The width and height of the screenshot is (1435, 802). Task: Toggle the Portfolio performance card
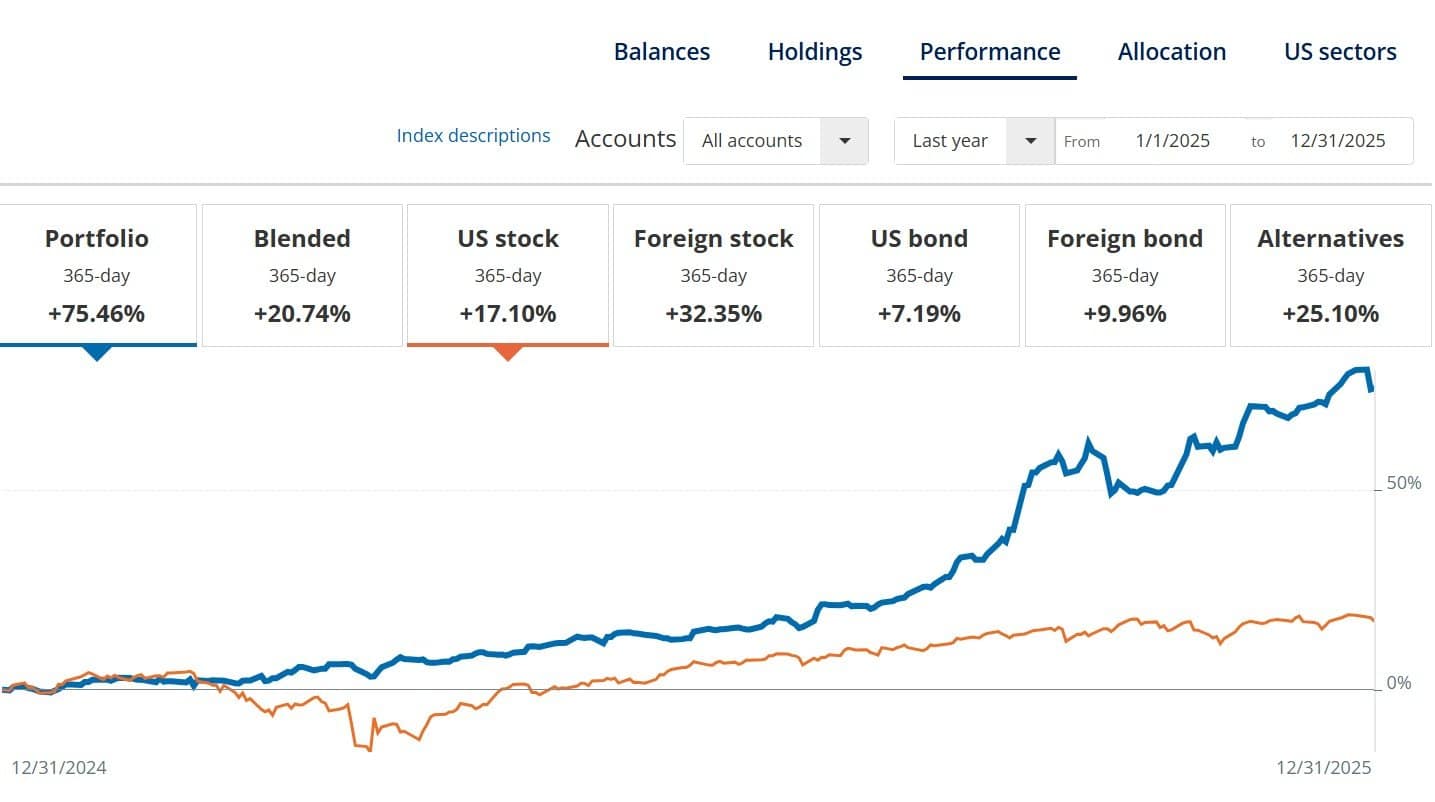click(97, 275)
